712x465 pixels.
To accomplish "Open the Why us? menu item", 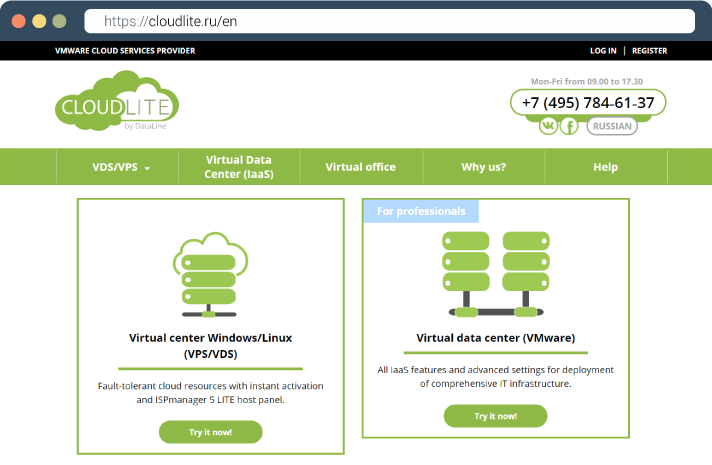I will tap(484, 167).
